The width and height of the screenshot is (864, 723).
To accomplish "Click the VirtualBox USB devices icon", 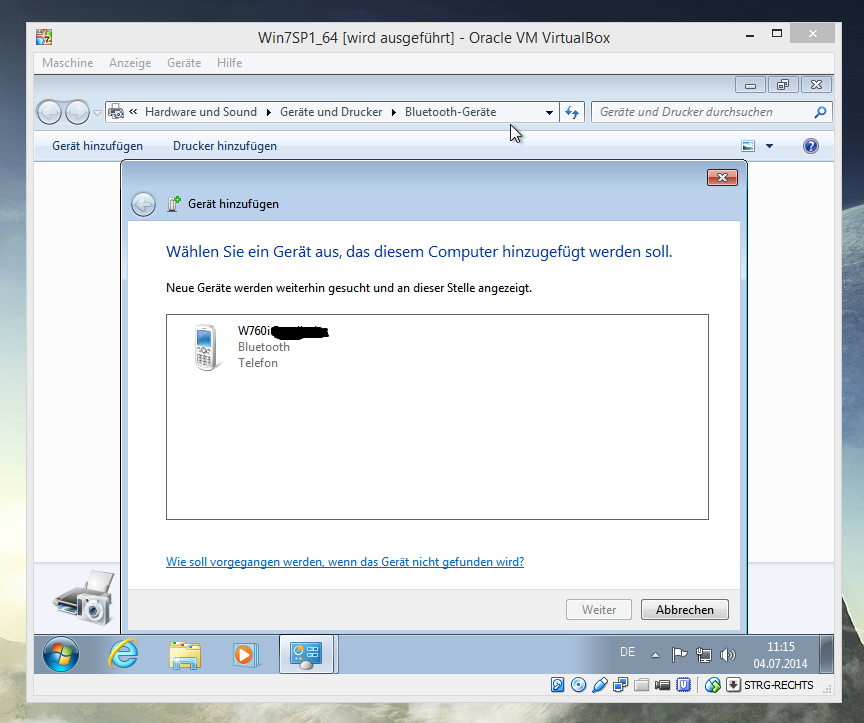I will click(600, 685).
